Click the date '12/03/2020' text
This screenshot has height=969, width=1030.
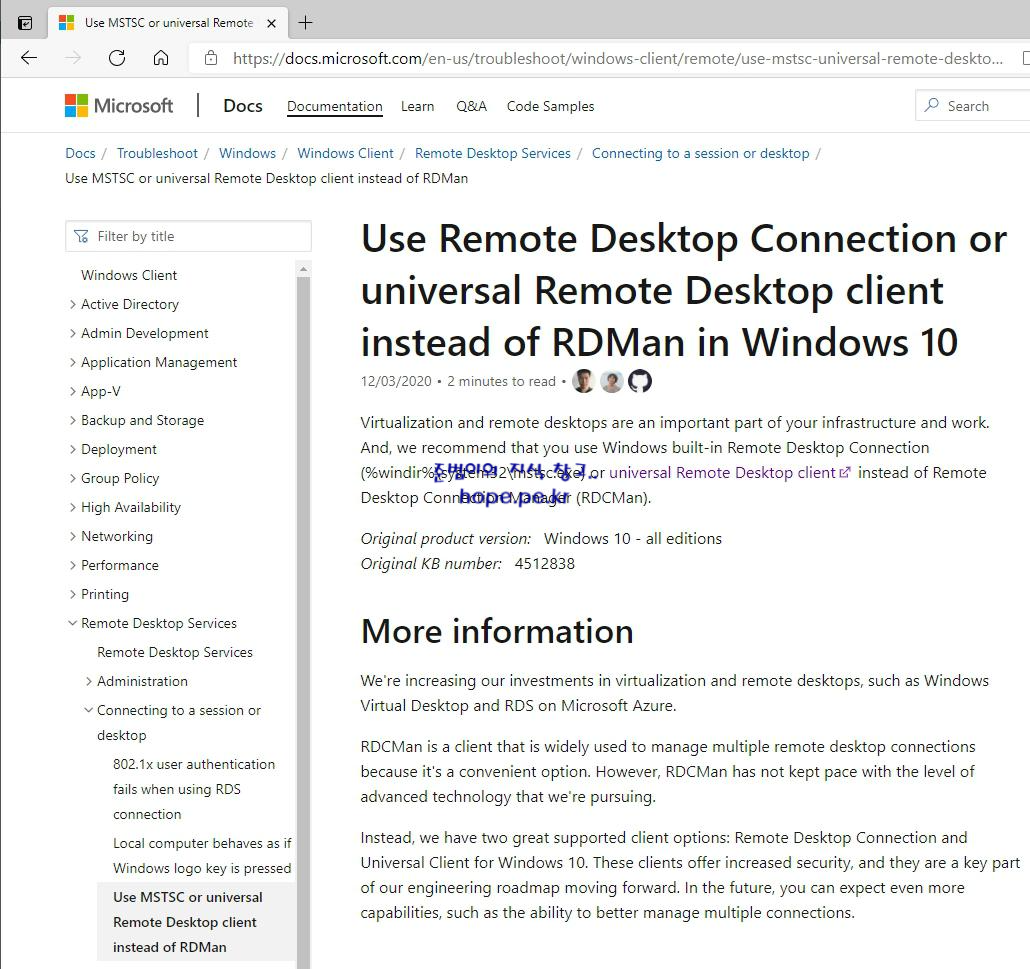[395, 381]
